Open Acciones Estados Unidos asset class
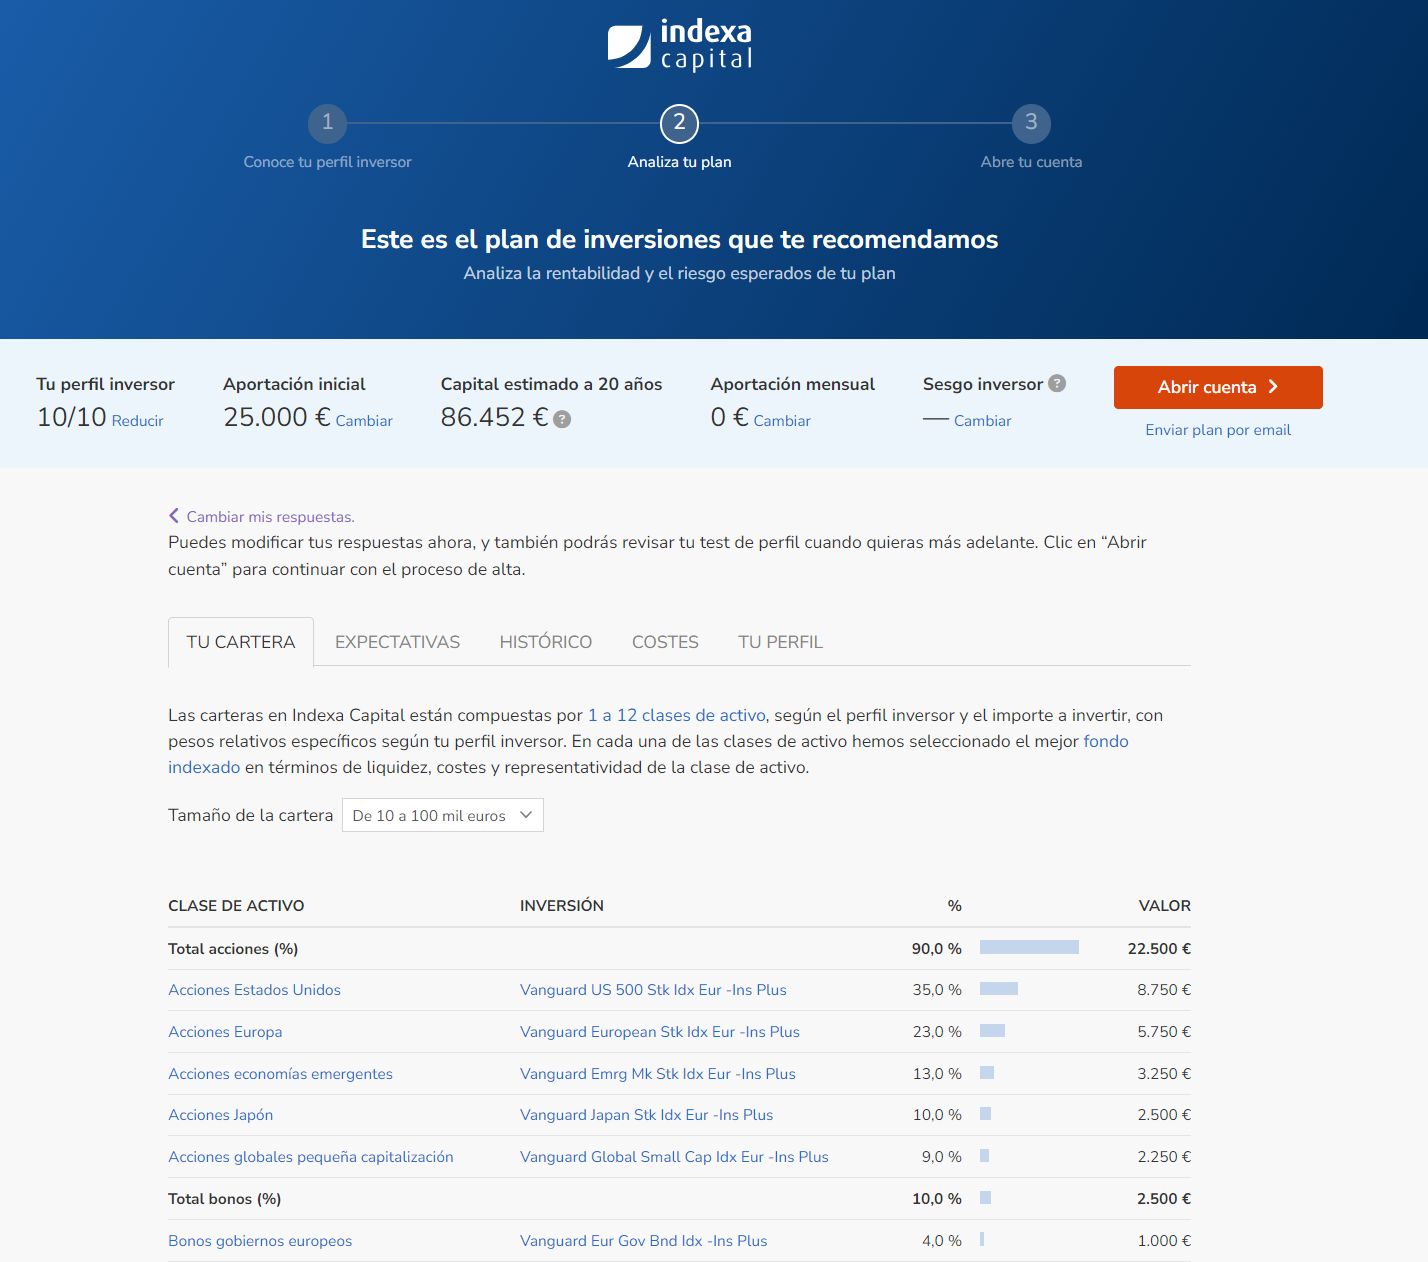 254,990
